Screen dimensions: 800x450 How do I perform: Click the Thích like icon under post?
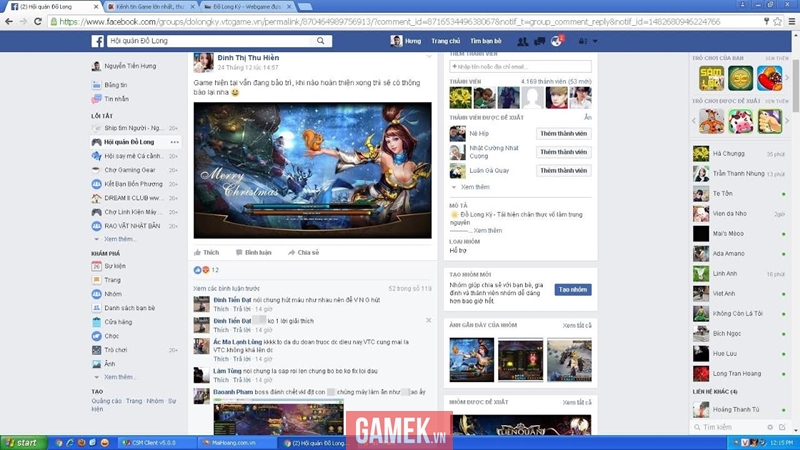[x=197, y=253]
